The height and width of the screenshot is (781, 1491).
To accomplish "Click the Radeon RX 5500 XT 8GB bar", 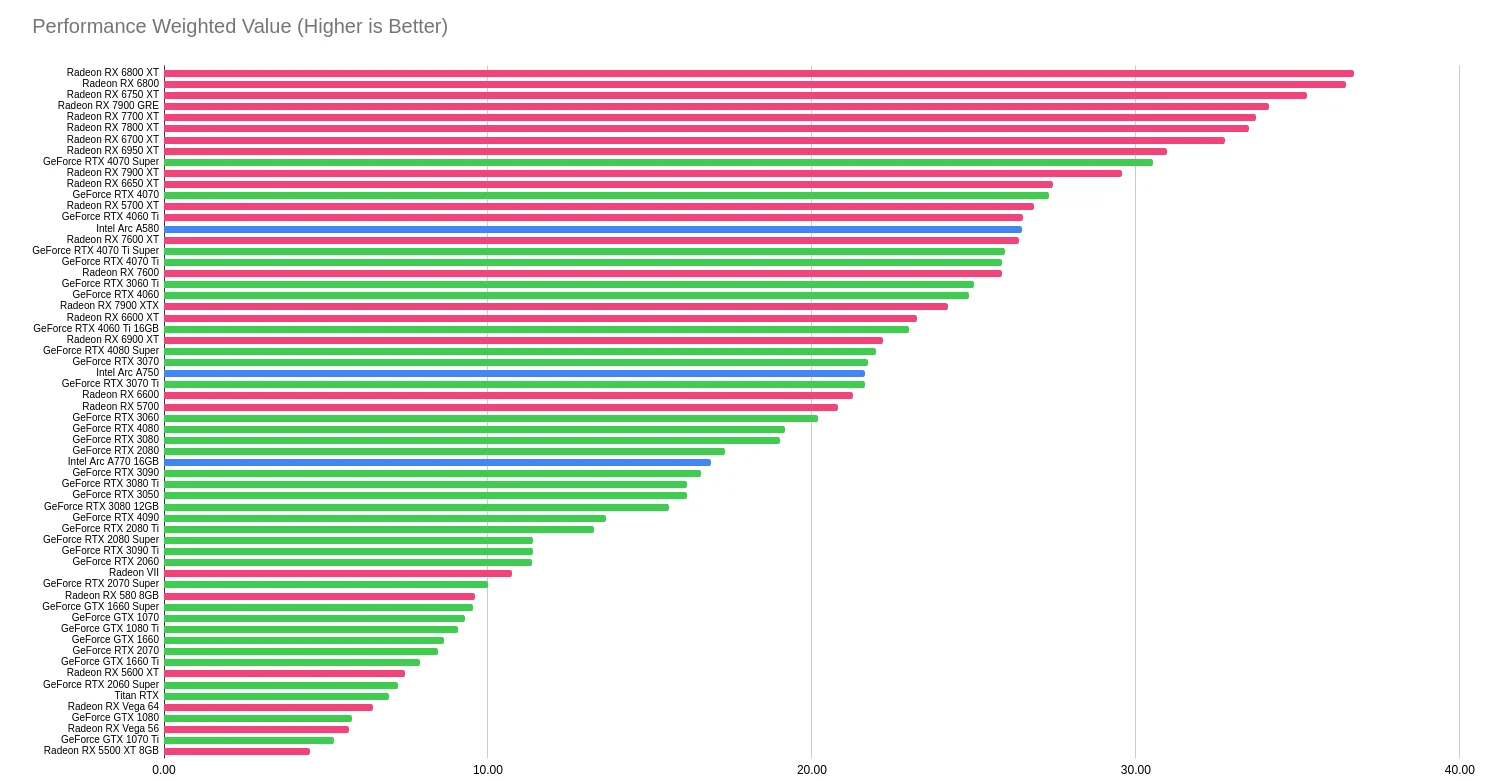I will coord(237,751).
